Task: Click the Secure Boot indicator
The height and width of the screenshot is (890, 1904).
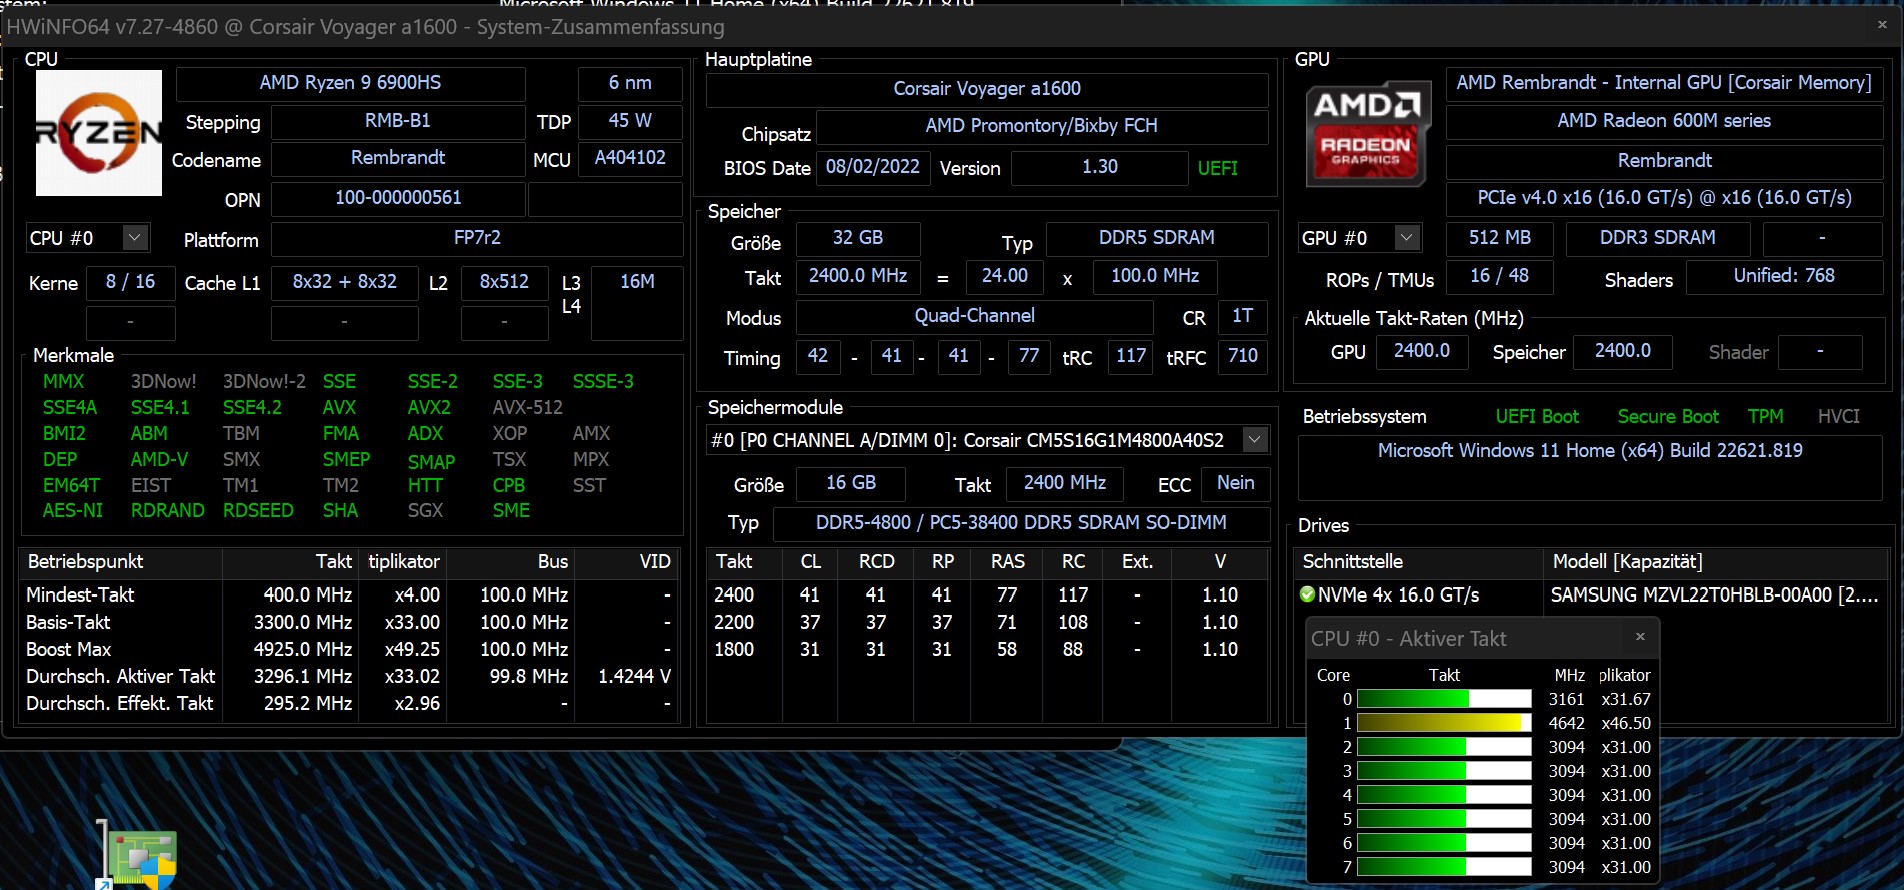Action: point(1667,417)
